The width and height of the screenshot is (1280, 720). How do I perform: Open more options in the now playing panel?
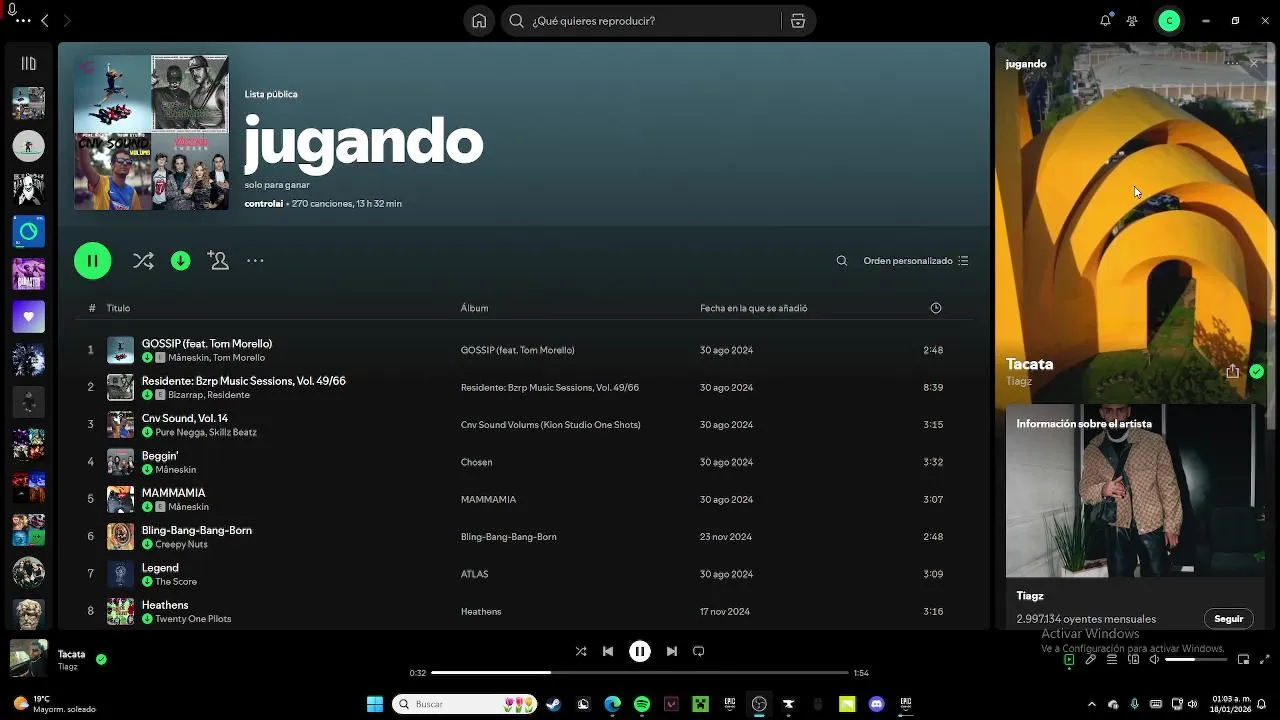tap(1231, 63)
